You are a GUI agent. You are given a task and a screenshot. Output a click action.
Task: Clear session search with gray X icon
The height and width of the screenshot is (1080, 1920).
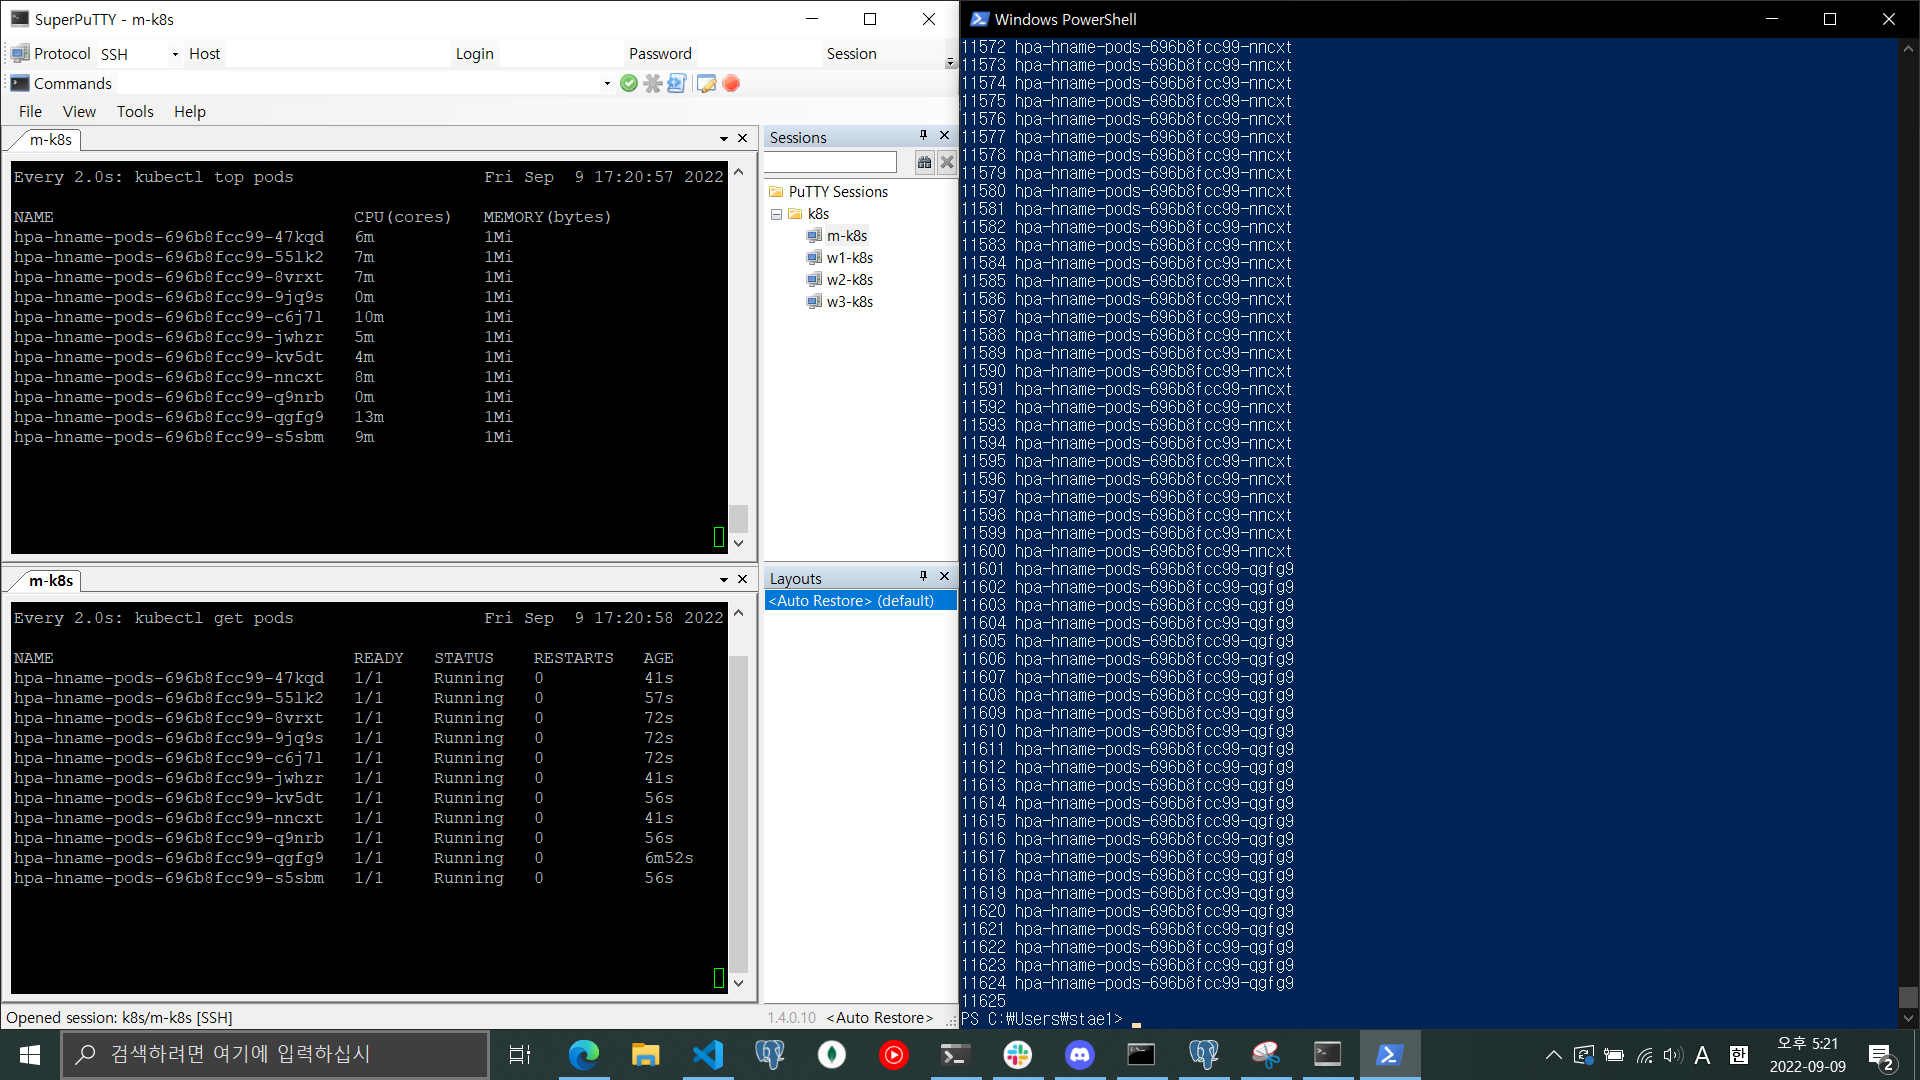(947, 162)
